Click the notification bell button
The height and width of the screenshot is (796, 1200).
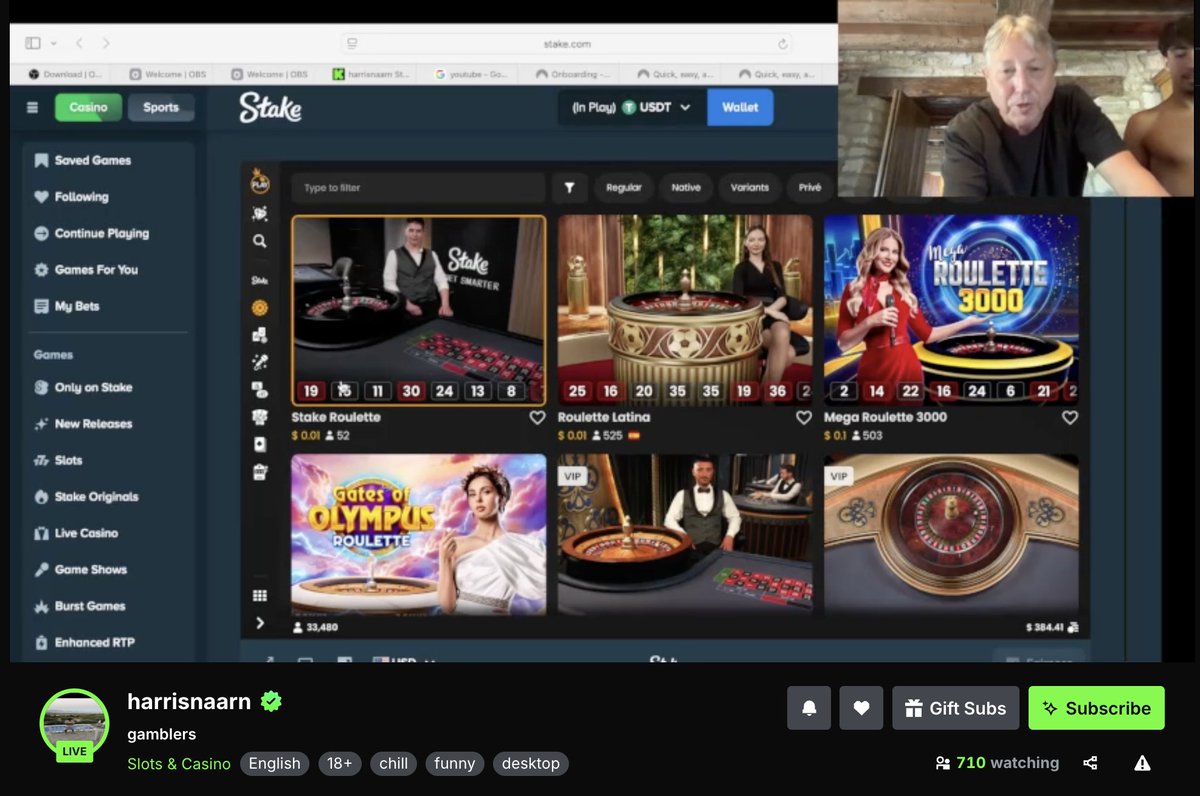809,708
